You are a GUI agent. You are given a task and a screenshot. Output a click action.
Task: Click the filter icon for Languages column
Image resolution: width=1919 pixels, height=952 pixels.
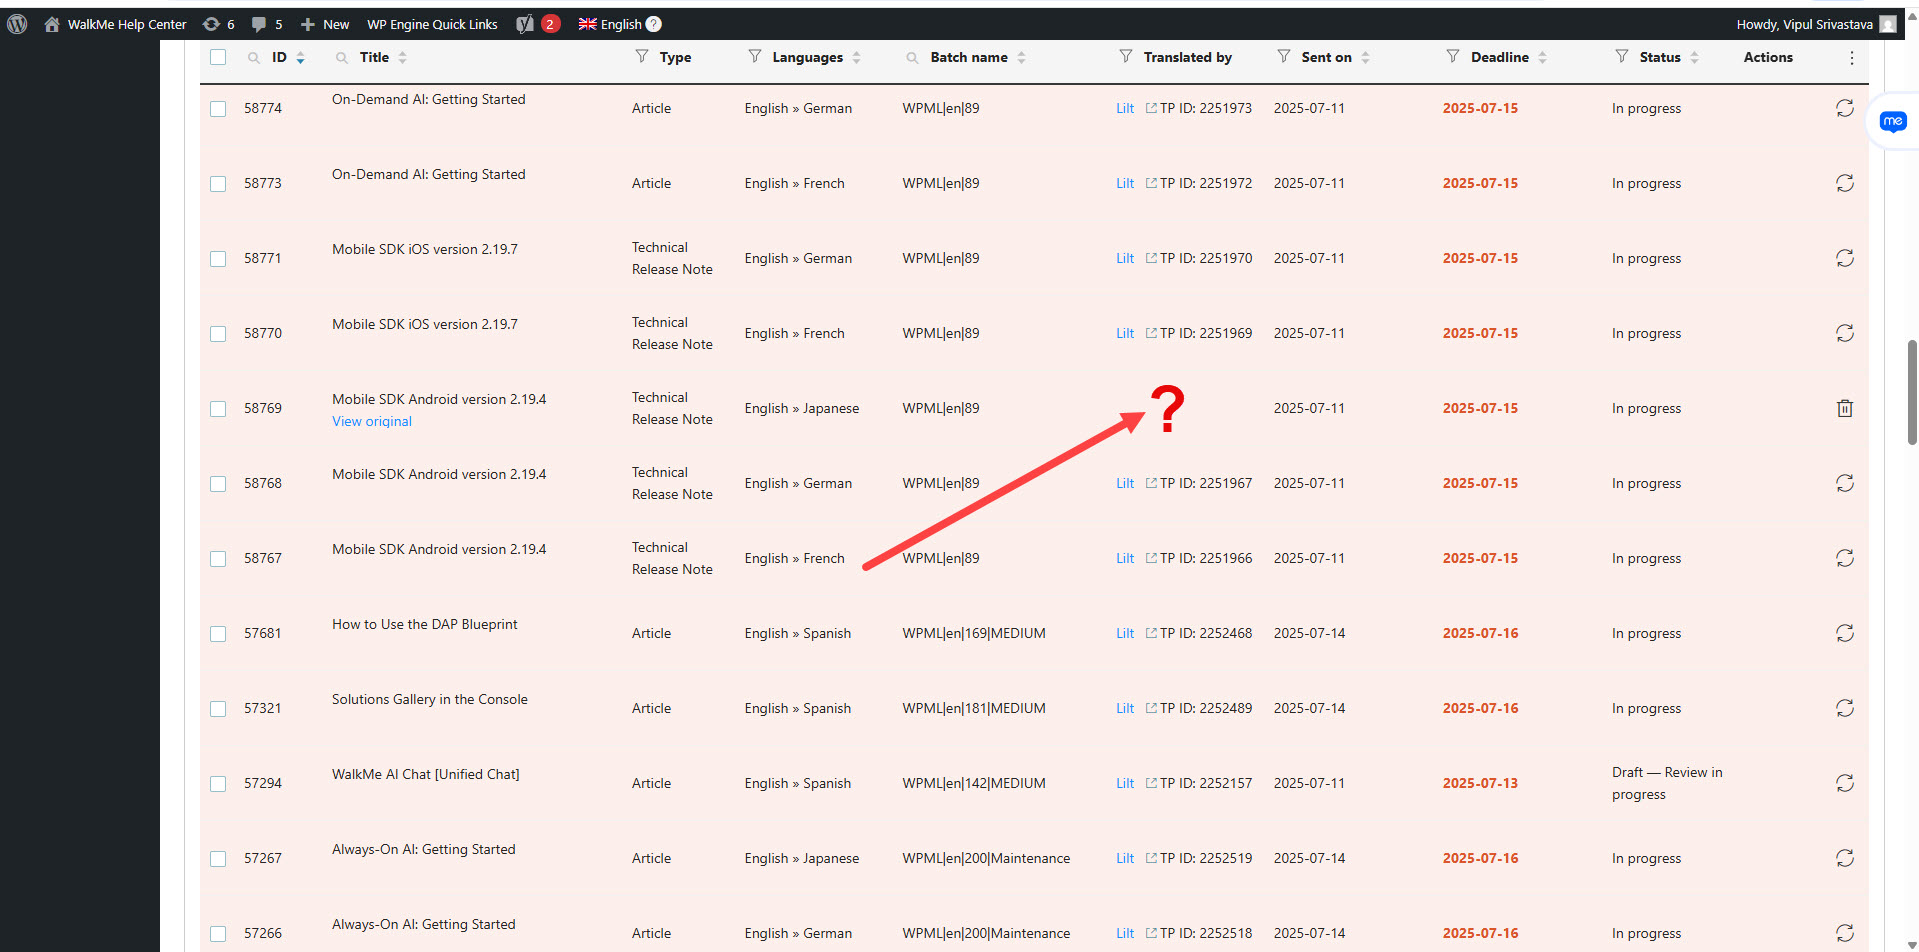(755, 57)
